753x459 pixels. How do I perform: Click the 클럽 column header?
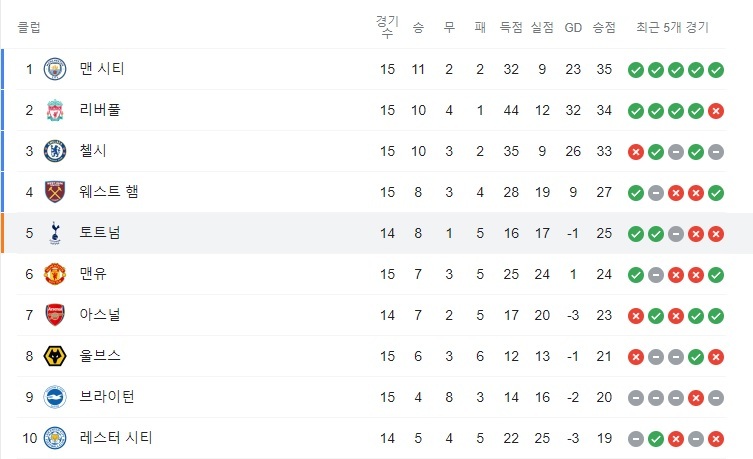[x=29, y=28]
